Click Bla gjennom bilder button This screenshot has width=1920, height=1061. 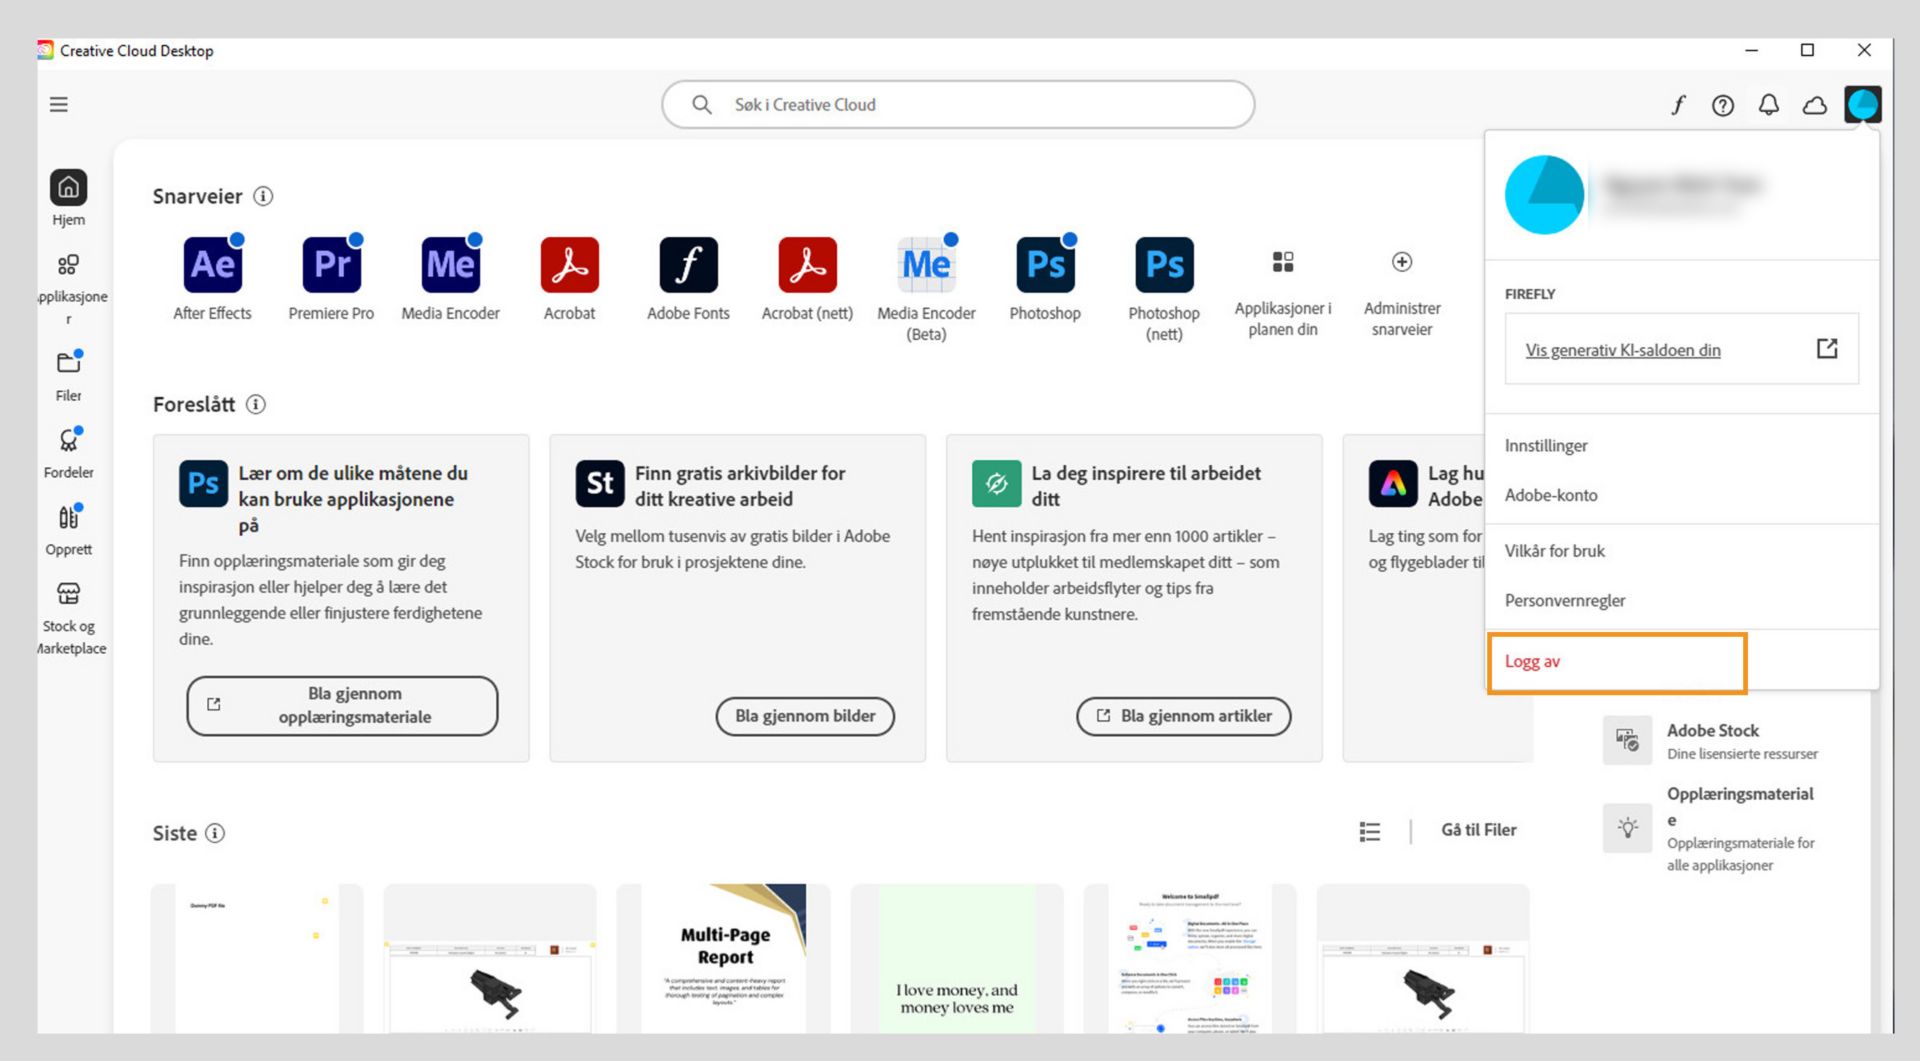[x=805, y=716]
